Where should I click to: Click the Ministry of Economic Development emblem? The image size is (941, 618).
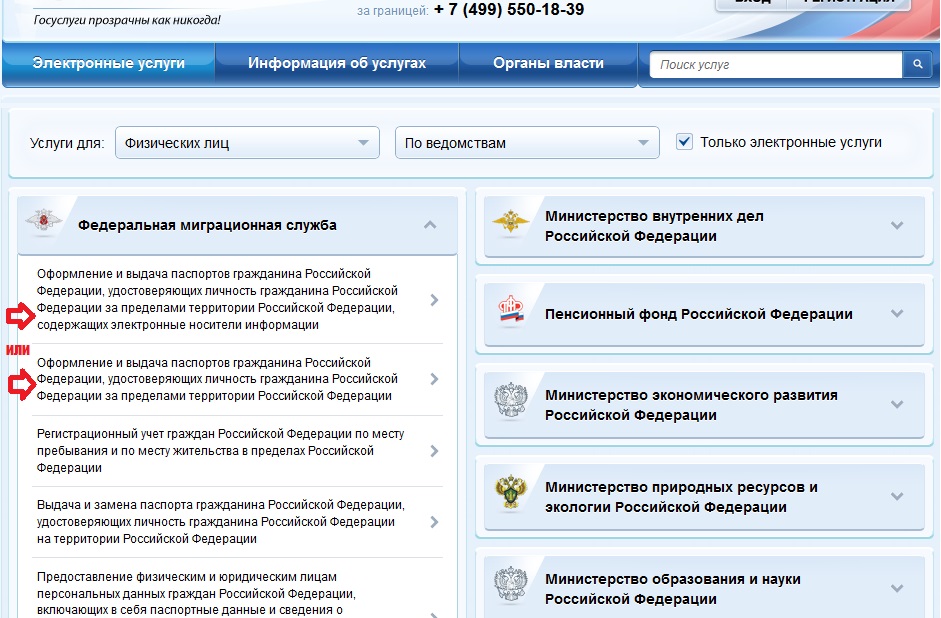511,400
